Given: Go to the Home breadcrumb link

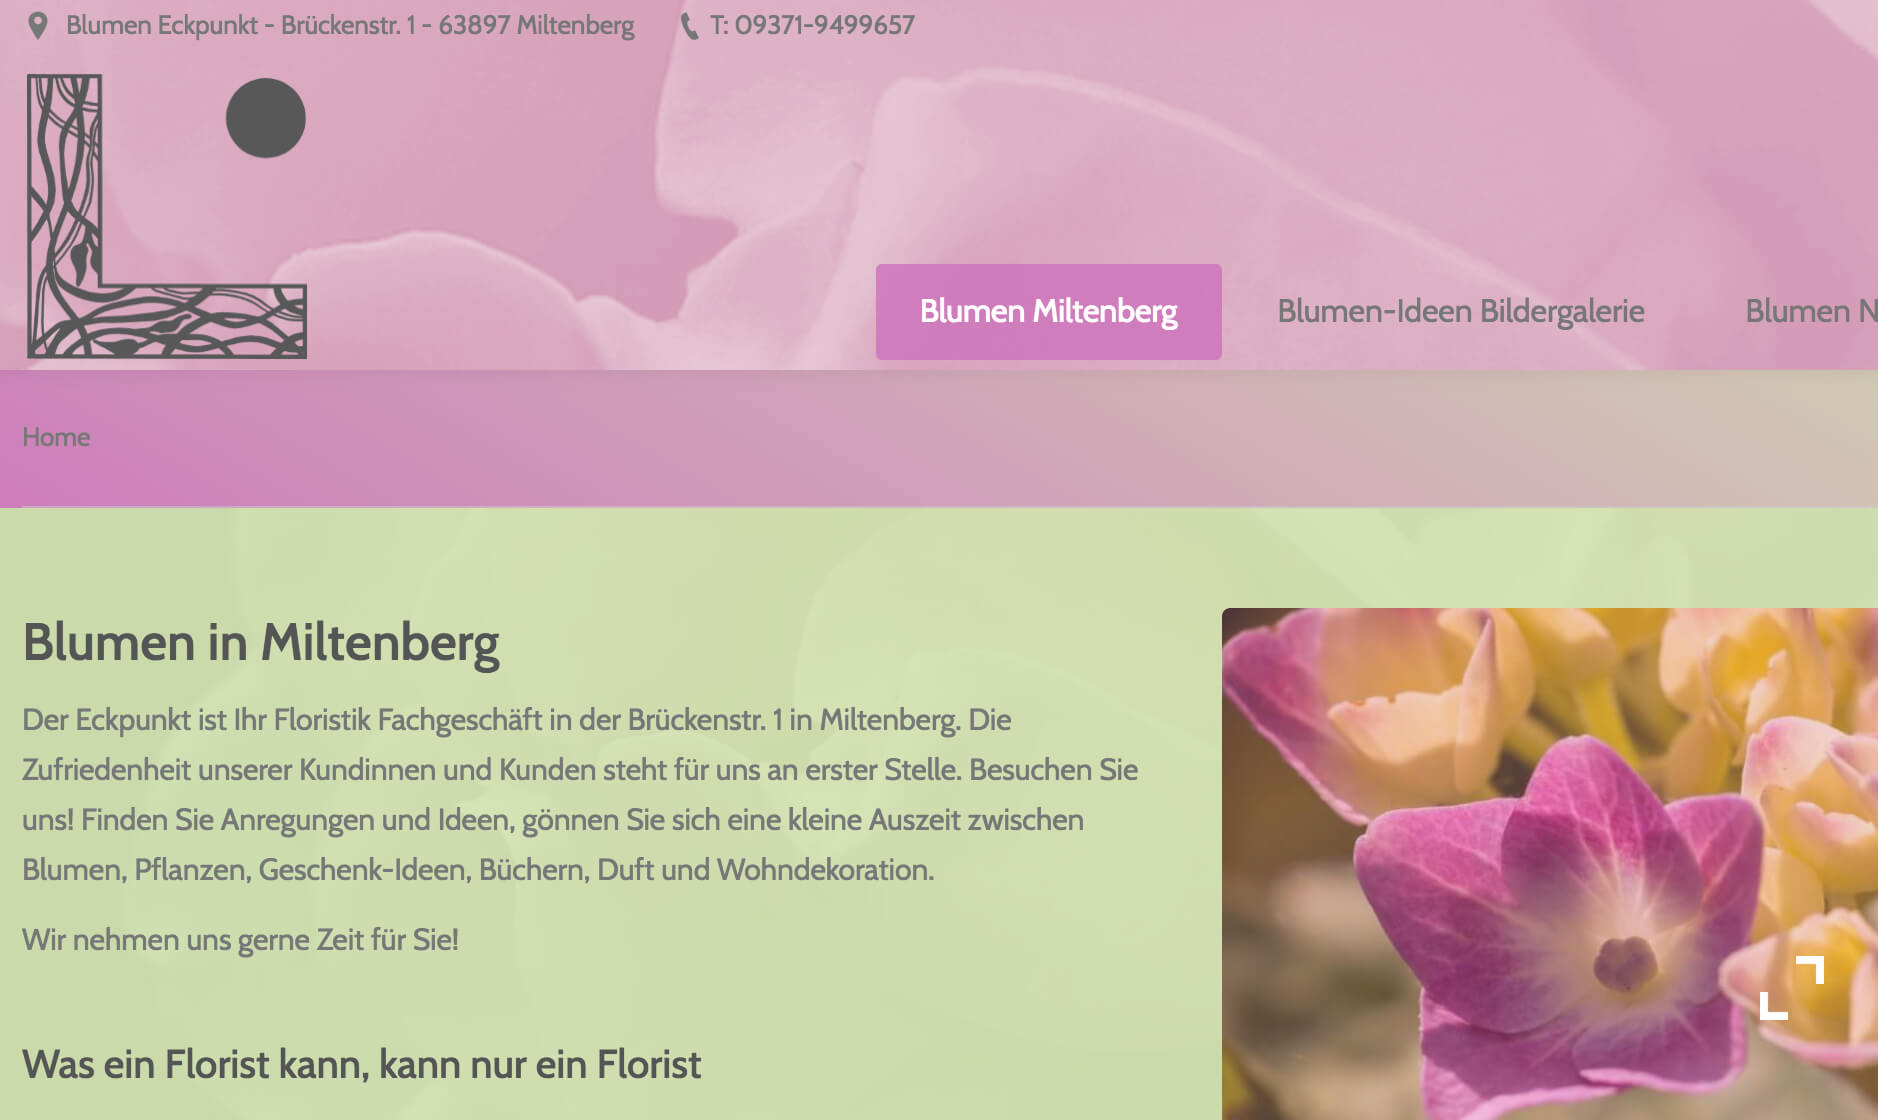Looking at the screenshot, I should pos(56,437).
